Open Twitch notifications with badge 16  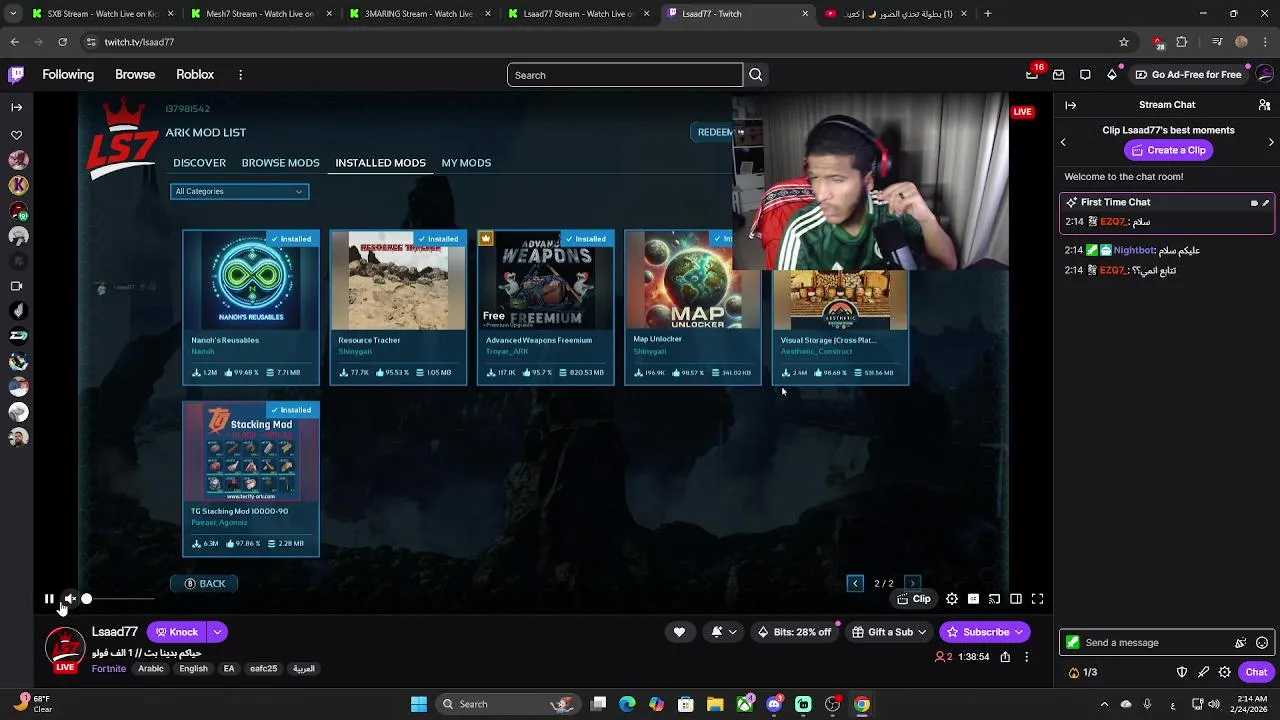(1032, 75)
